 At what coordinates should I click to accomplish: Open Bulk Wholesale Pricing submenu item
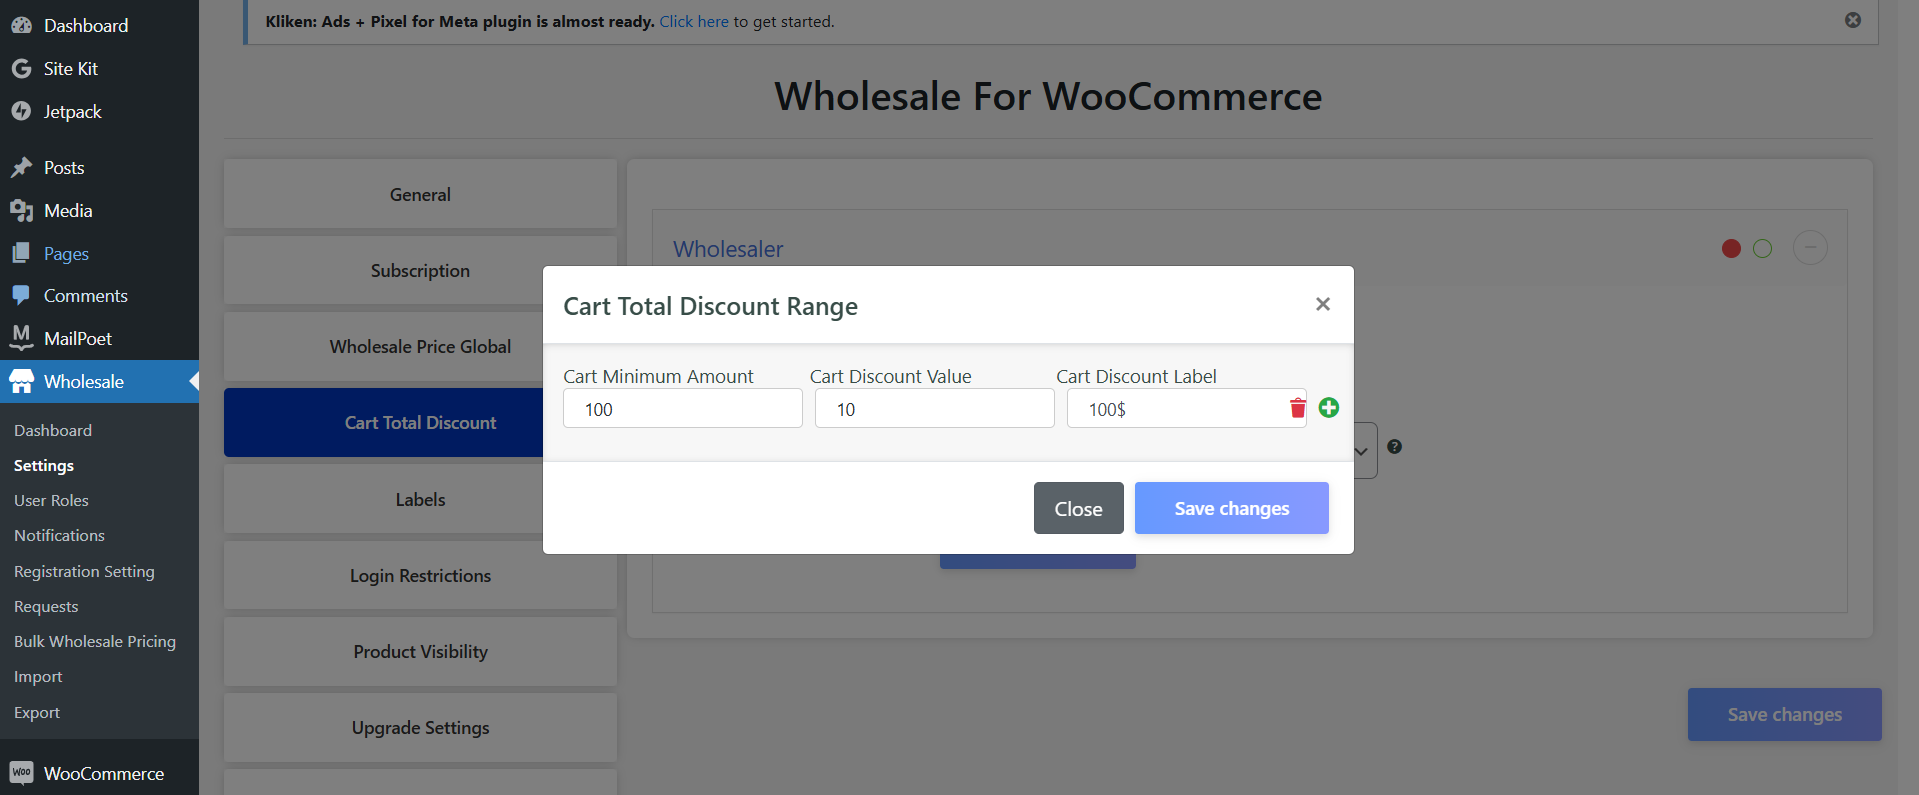tap(95, 641)
